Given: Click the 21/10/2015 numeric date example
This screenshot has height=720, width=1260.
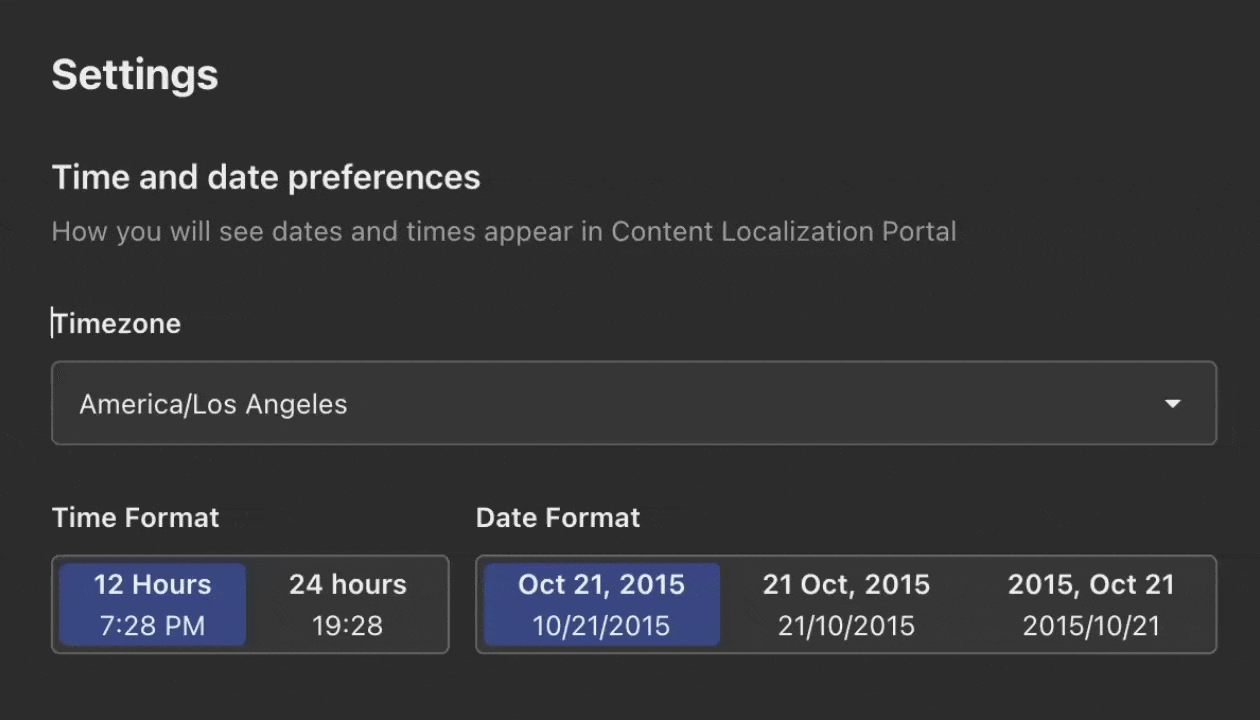Looking at the screenshot, I should click(846, 626).
